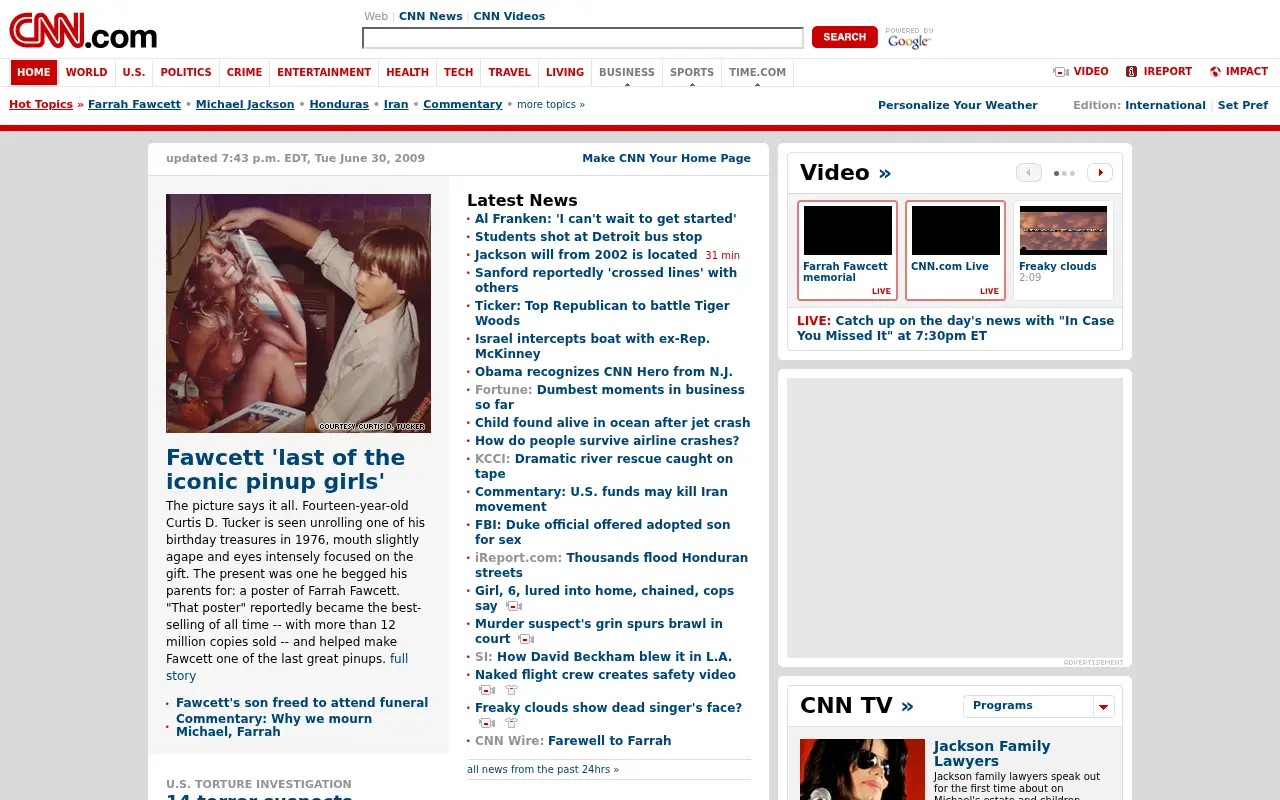Image resolution: width=1280 pixels, height=800 pixels.
Task: Switch search scope to CNN Videos
Action: tap(509, 16)
